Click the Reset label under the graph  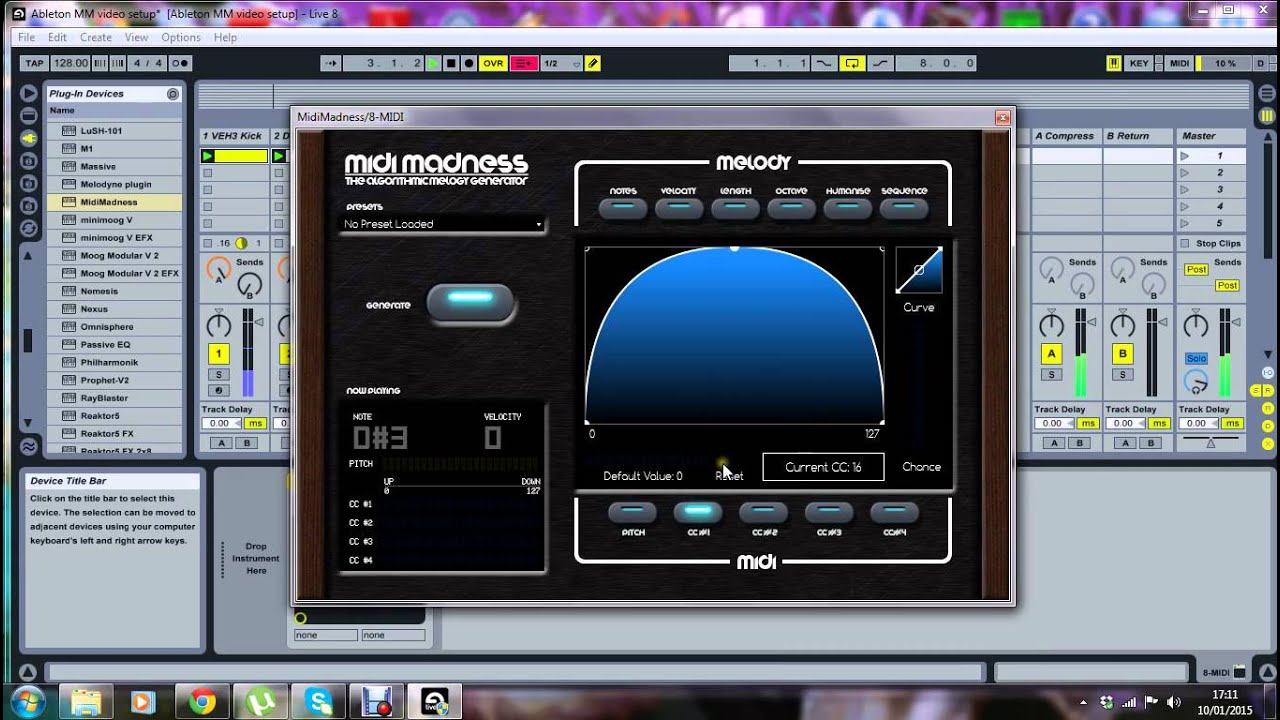coord(729,476)
